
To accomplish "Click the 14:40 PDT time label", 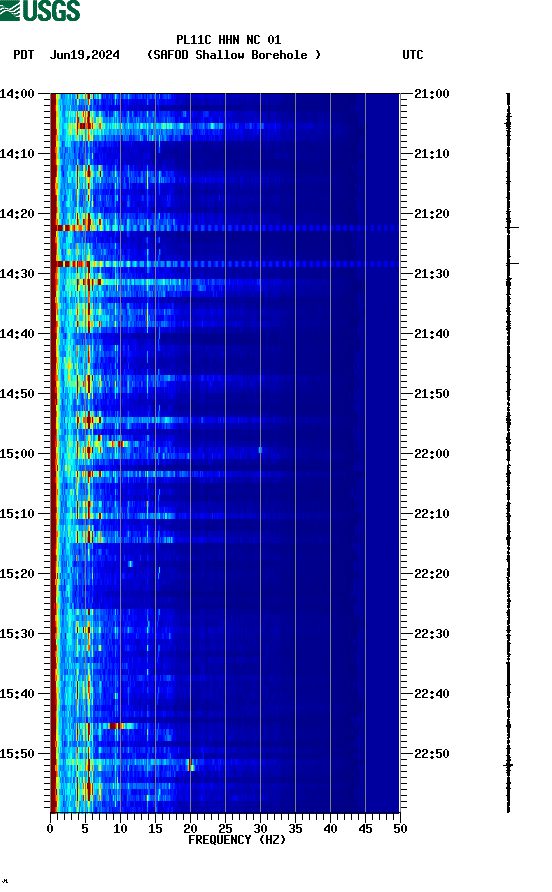I will coord(17,333).
